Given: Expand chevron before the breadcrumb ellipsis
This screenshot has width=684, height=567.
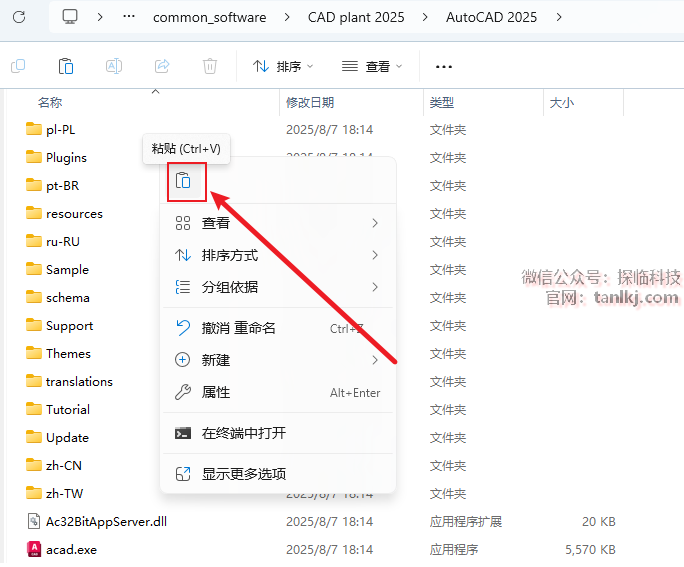Looking at the screenshot, I should [100, 17].
